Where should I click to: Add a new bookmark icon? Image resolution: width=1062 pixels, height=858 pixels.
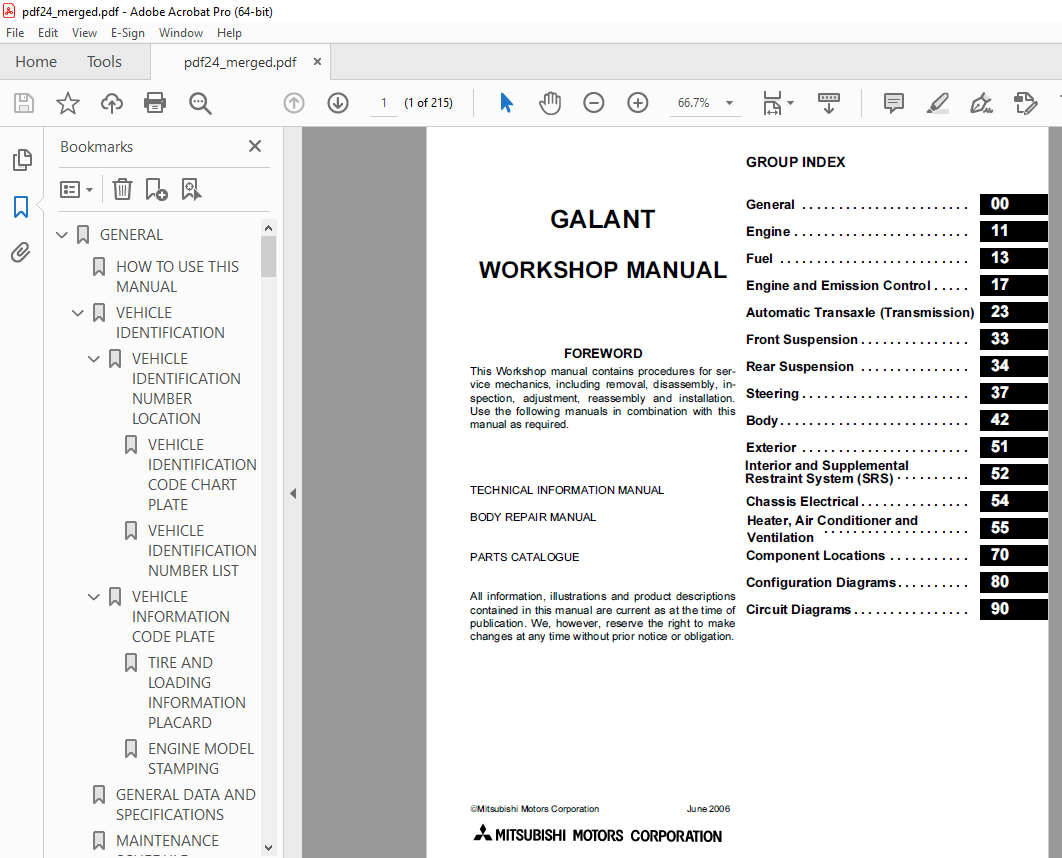point(156,189)
